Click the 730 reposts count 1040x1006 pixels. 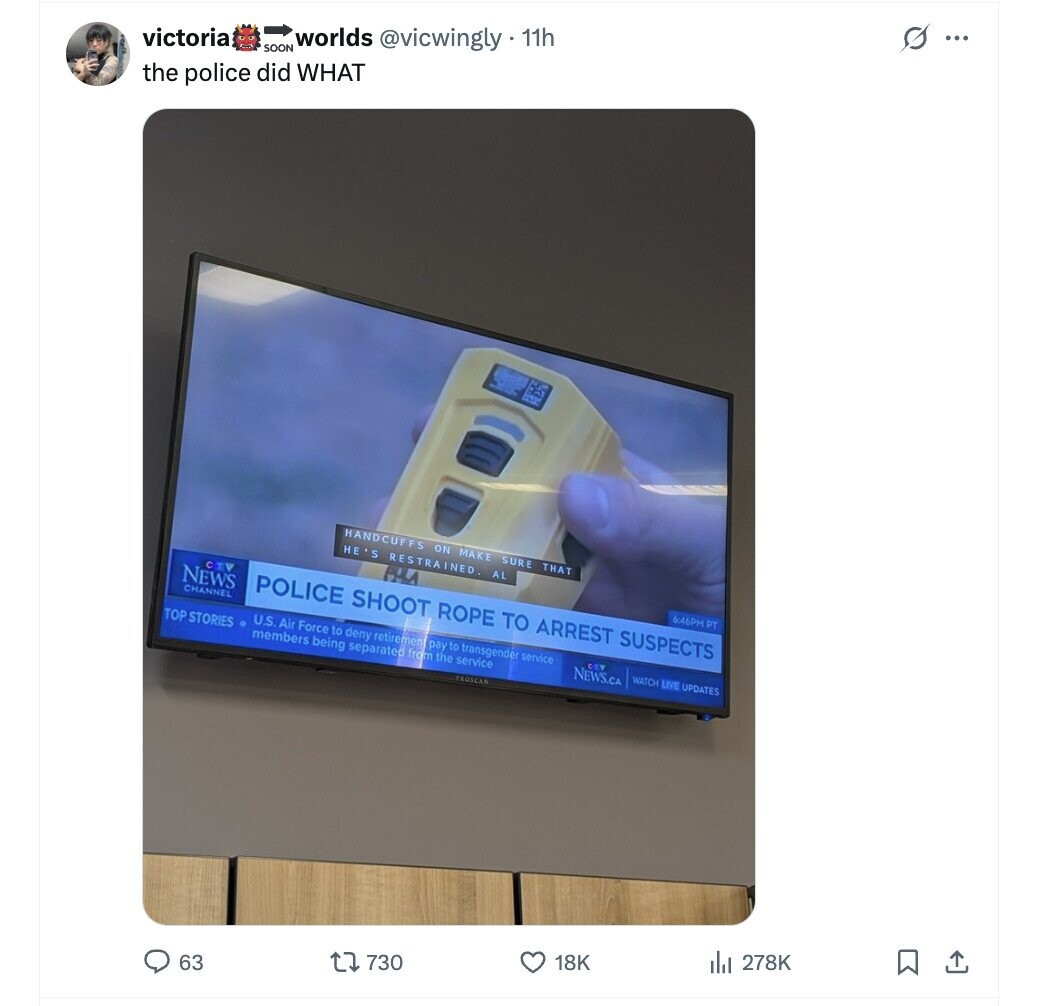(385, 962)
